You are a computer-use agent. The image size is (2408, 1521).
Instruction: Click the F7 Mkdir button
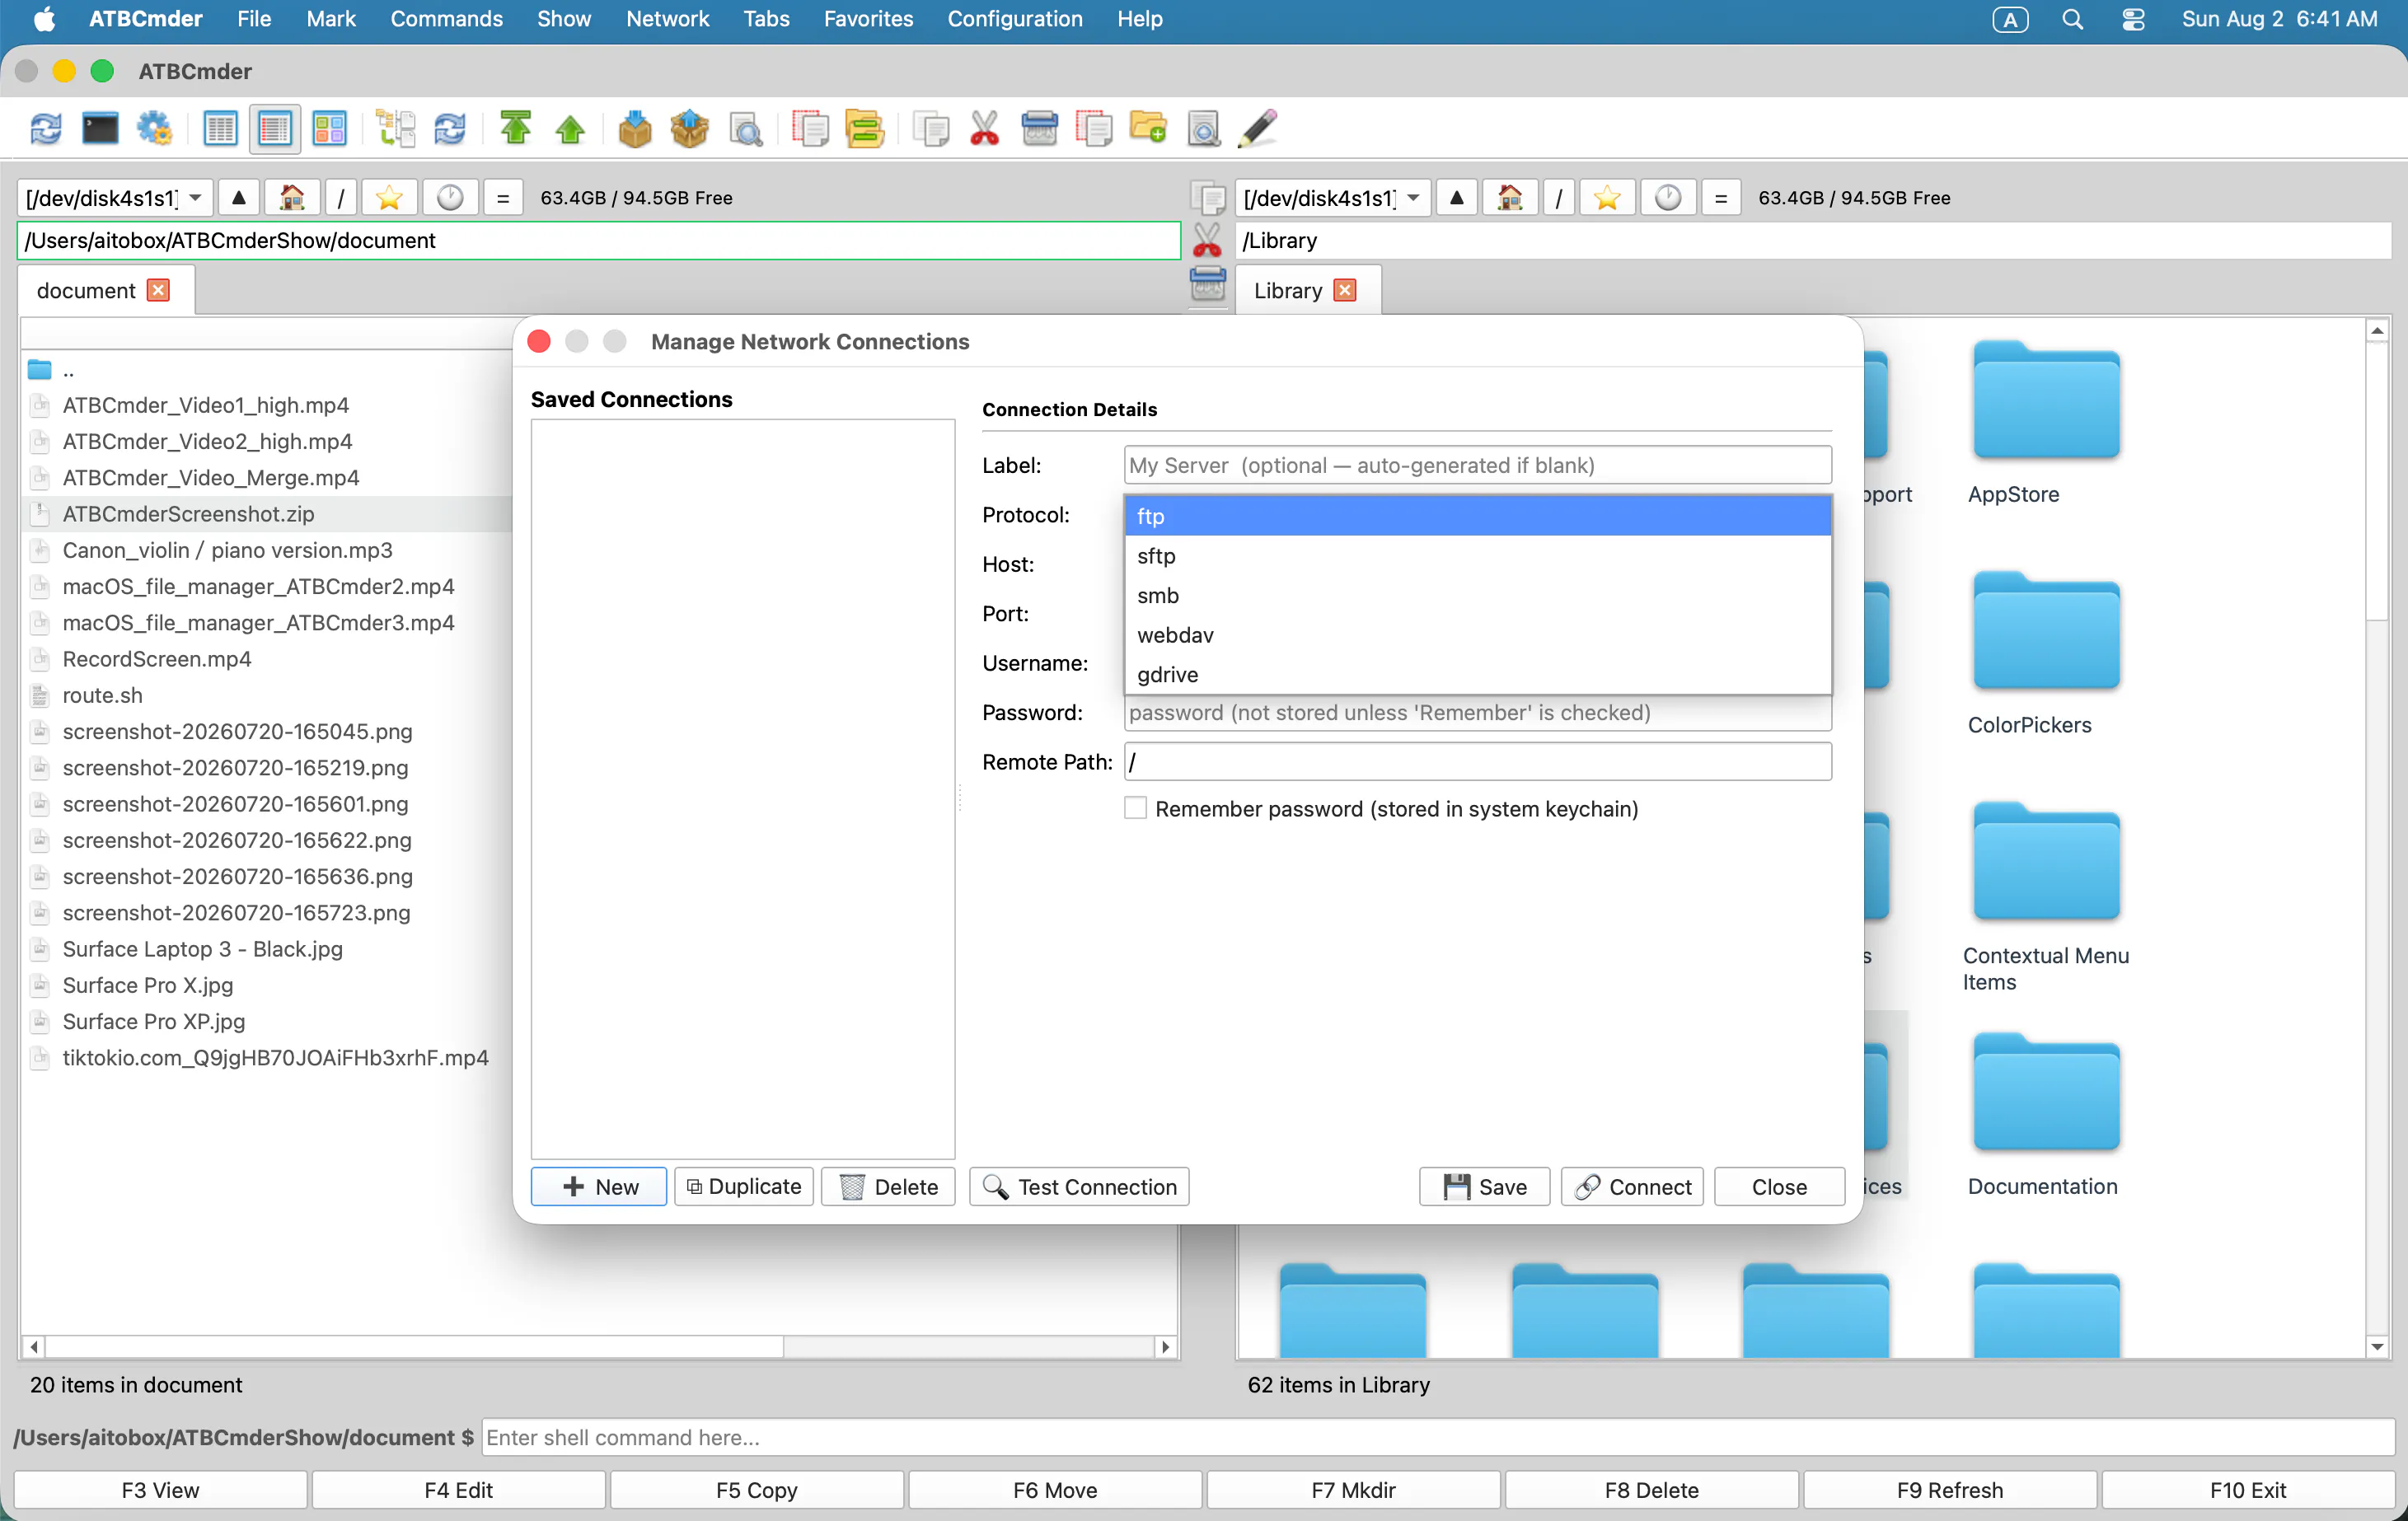click(x=1353, y=1490)
